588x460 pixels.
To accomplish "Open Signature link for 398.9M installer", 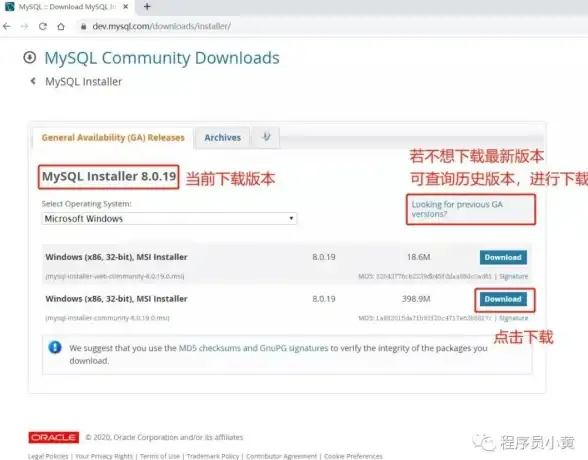I will tap(513, 318).
